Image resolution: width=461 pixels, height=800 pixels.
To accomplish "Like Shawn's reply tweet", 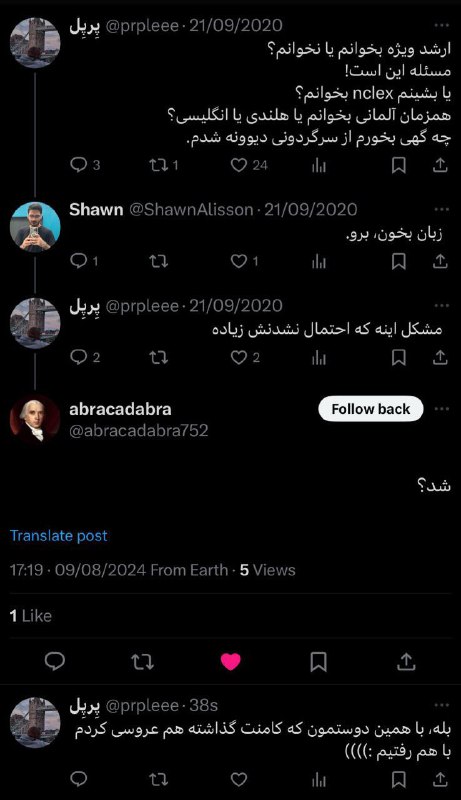I will coord(244,261).
